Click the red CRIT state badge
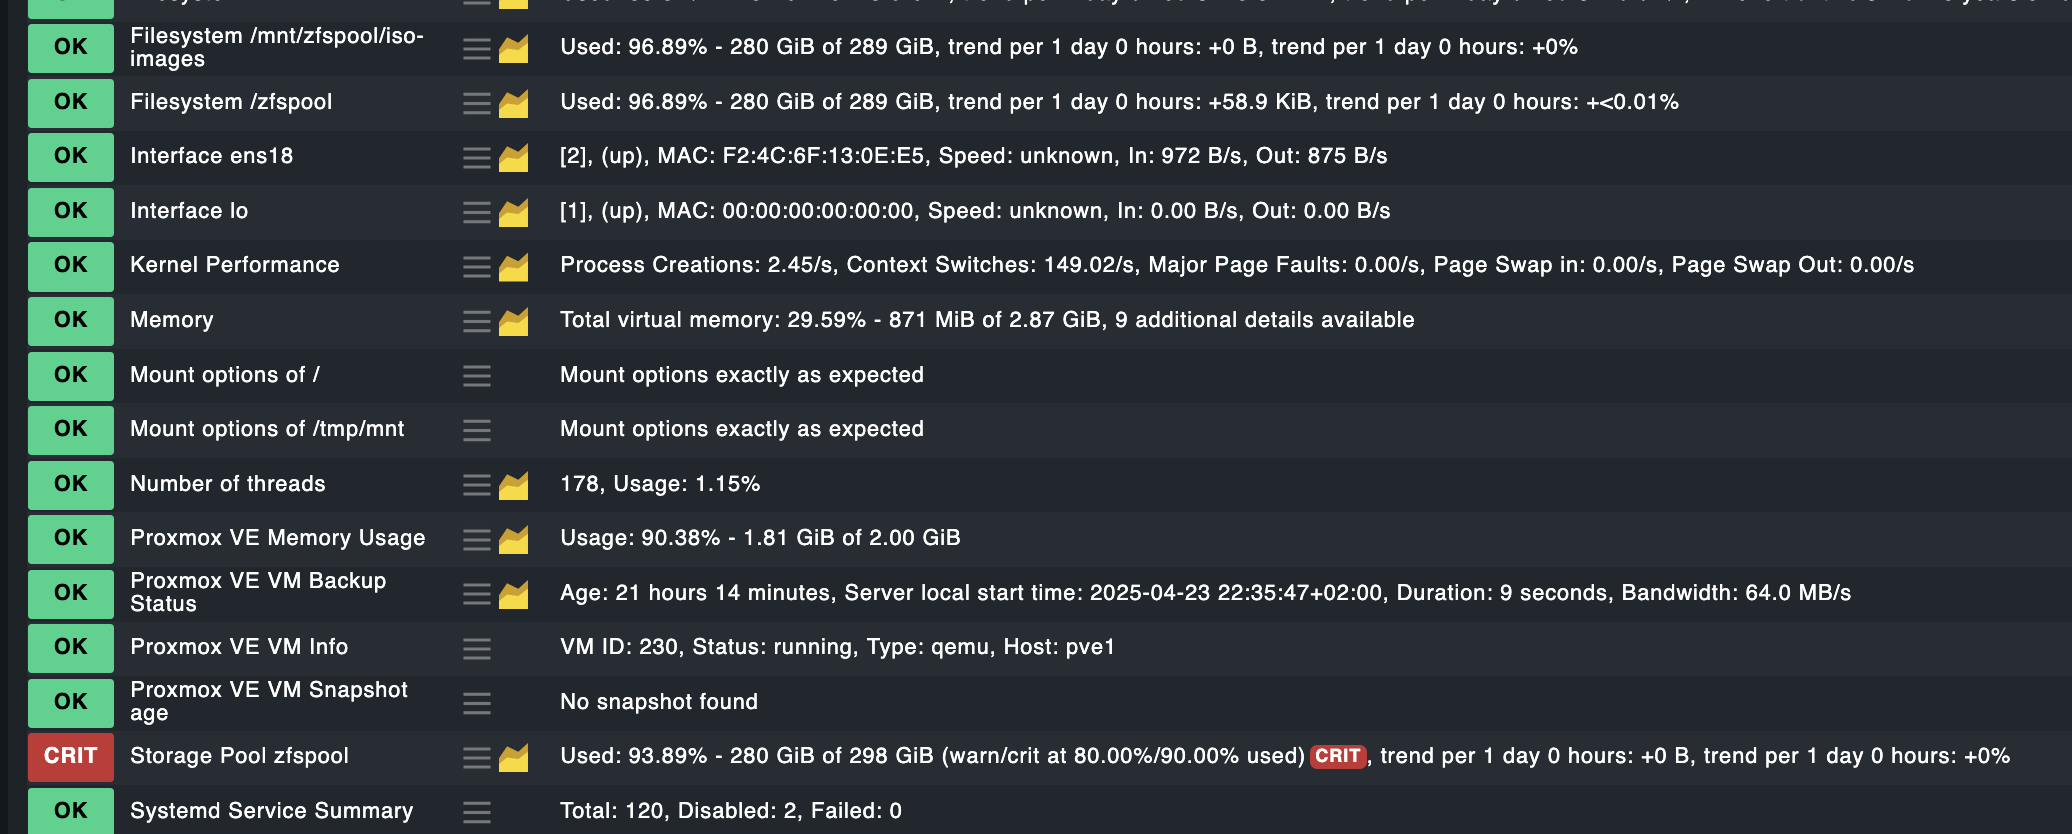2072x834 pixels. coord(70,756)
